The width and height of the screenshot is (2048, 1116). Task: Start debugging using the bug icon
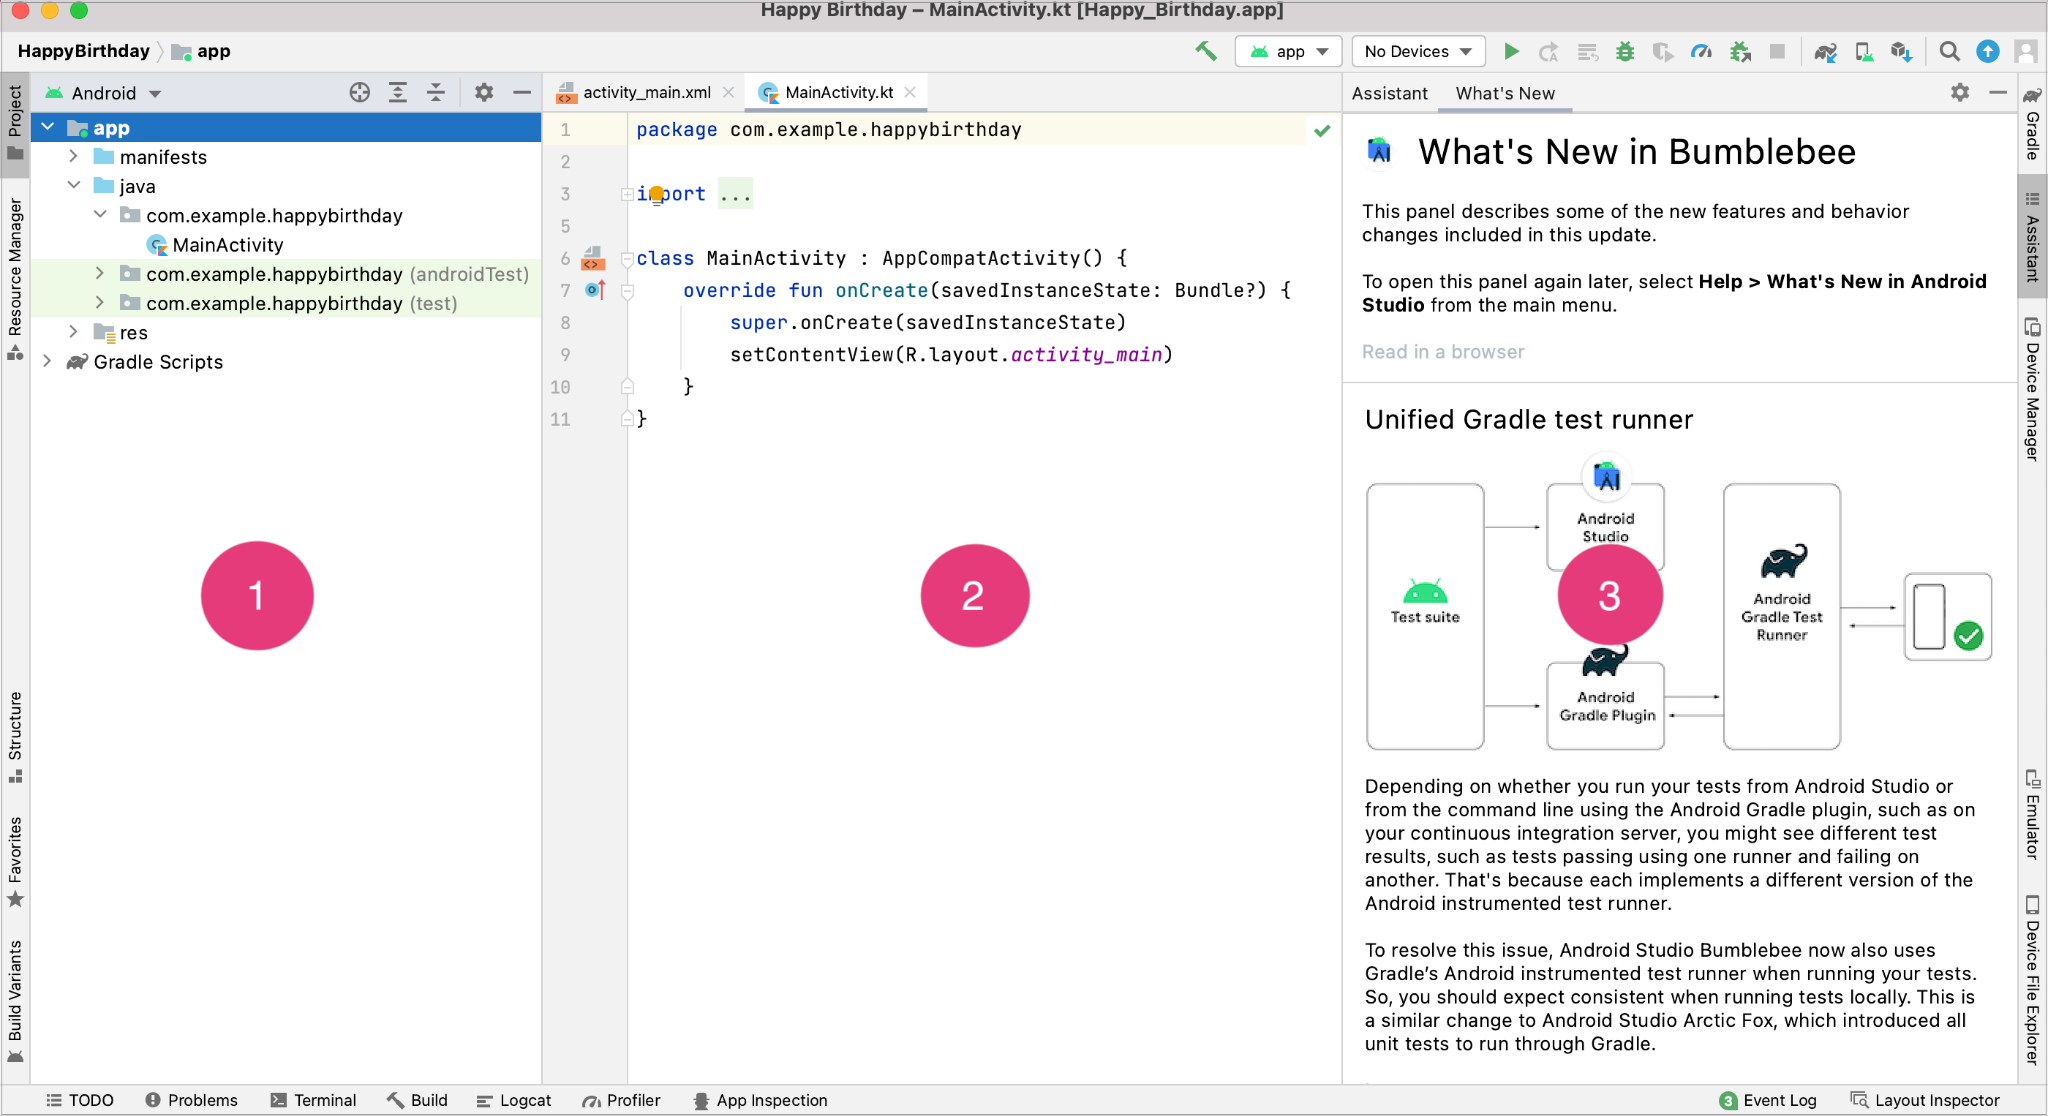pyautogui.click(x=1623, y=51)
